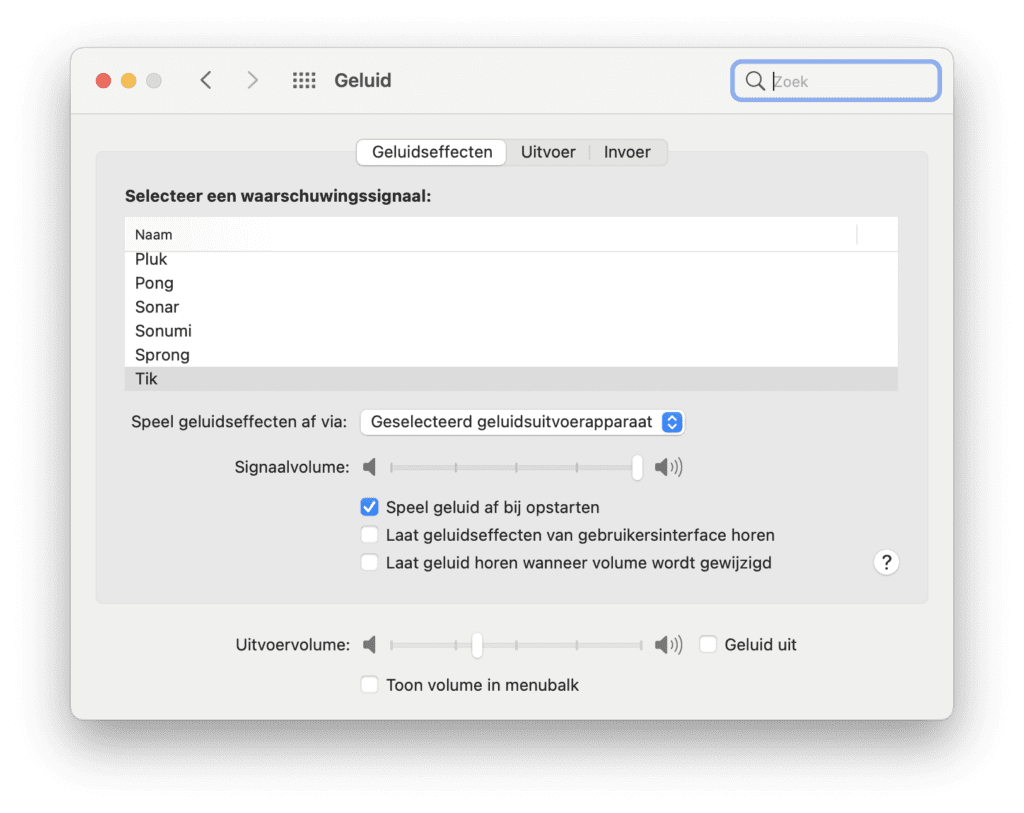This screenshot has height=813, width=1024.
Task: Enable Laat geluid horen wanneer volume wordt gewijzigd
Action: click(370, 562)
